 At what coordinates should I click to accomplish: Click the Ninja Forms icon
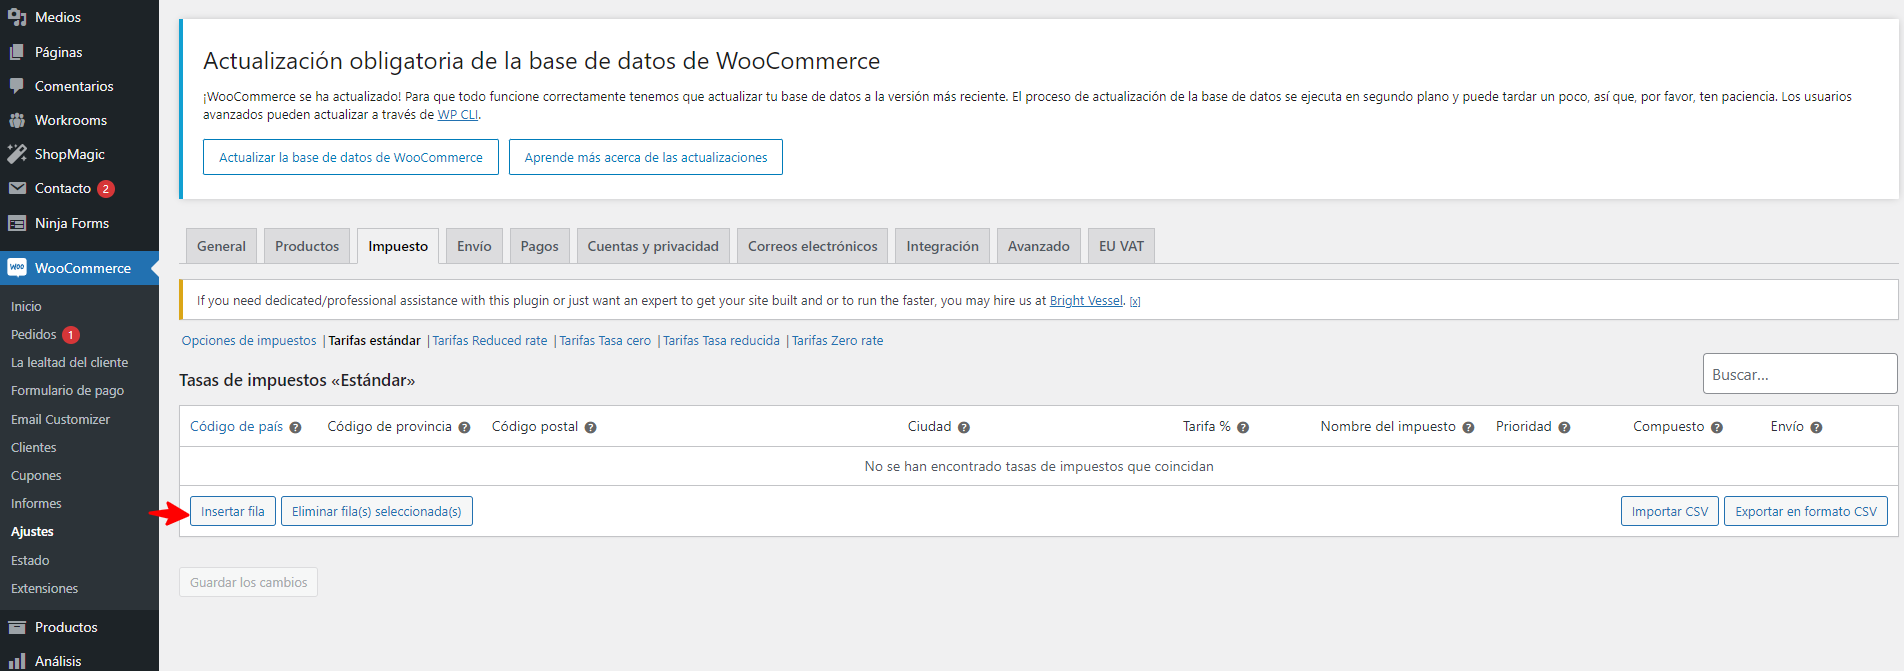(x=17, y=223)
